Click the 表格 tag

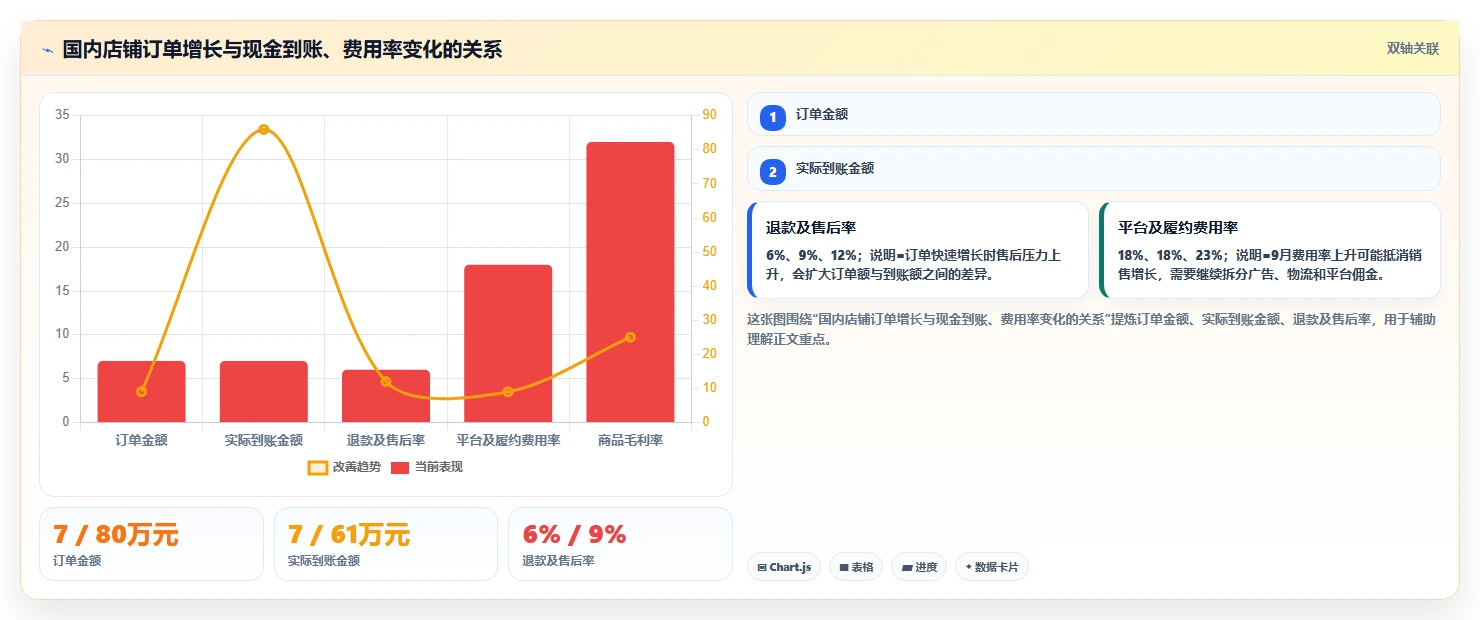tap(856, 567)
